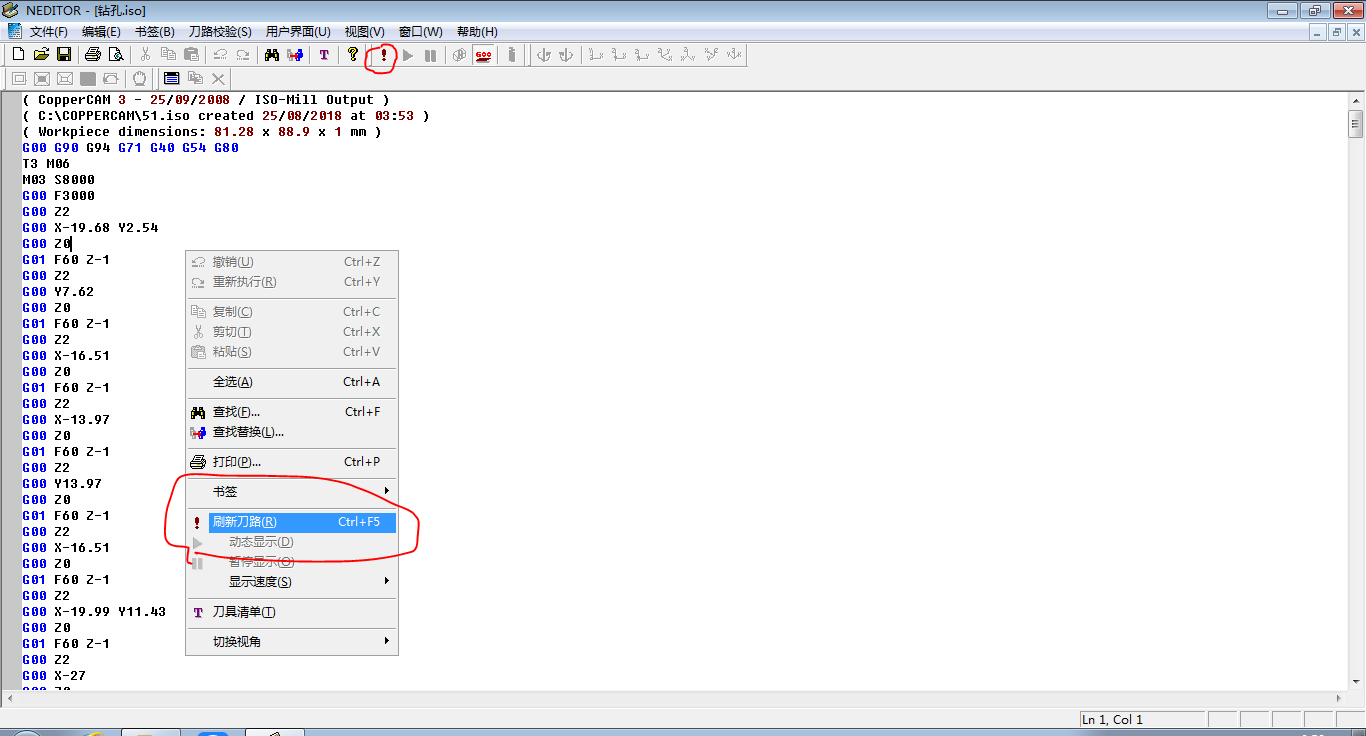This screenshot has height=736, width=1366.
Task: Click the code line T3 M06
Action: coord(46,164)
